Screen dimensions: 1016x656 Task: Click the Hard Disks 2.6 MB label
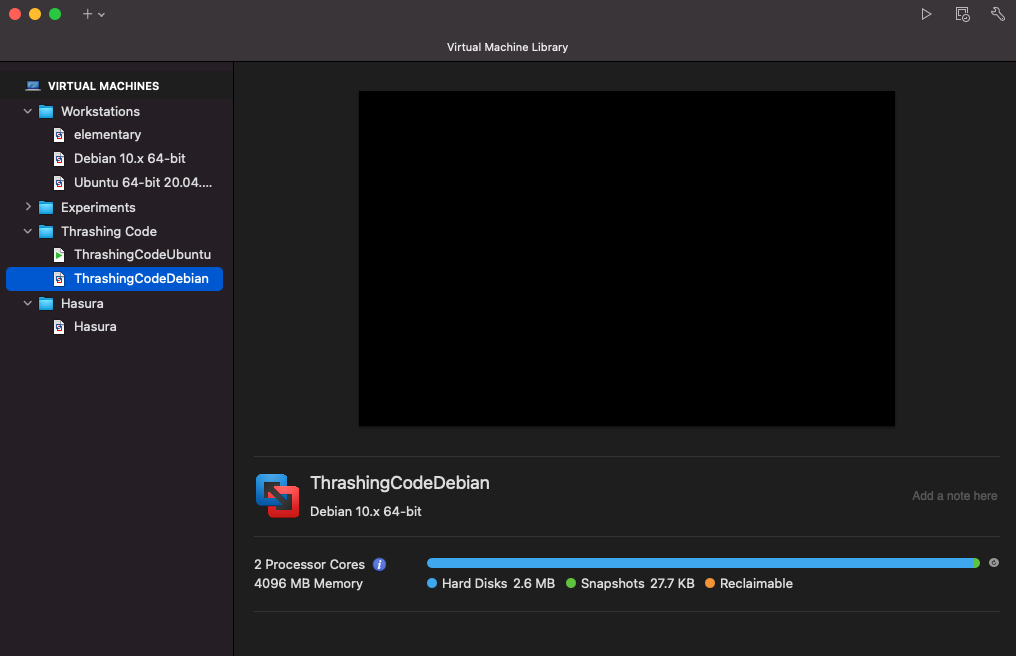click(498, 583)
